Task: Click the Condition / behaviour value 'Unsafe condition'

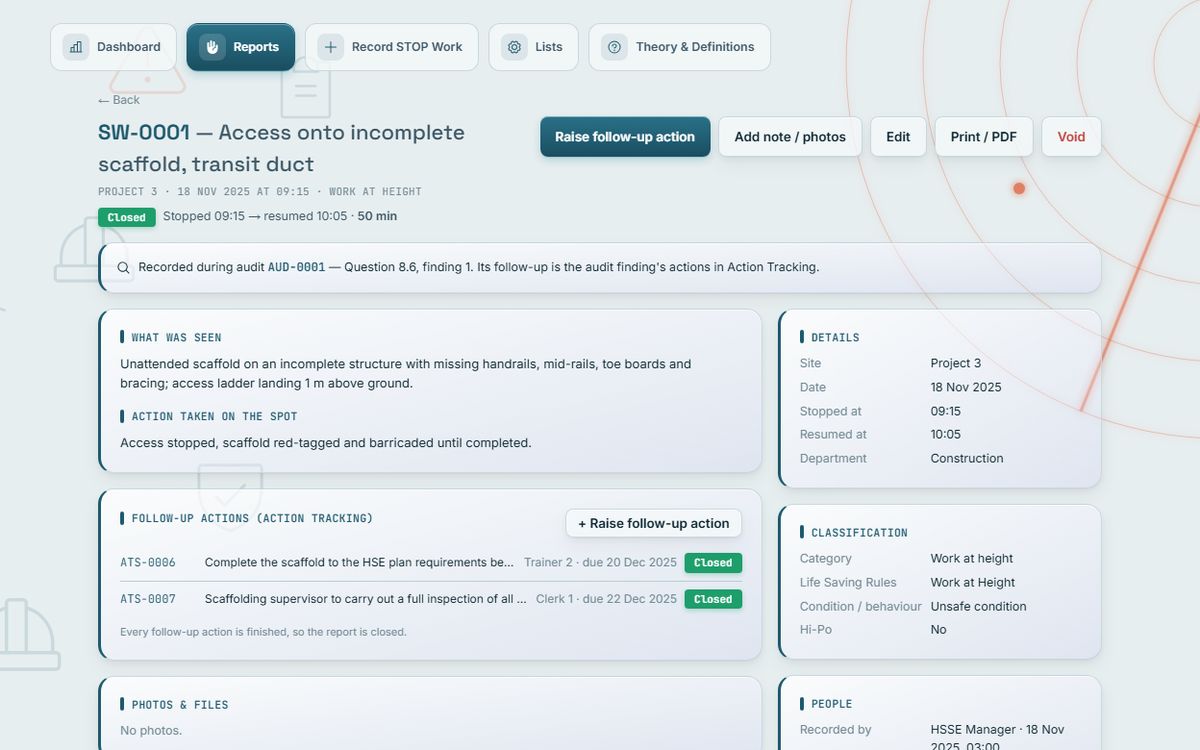Action: 978,606
